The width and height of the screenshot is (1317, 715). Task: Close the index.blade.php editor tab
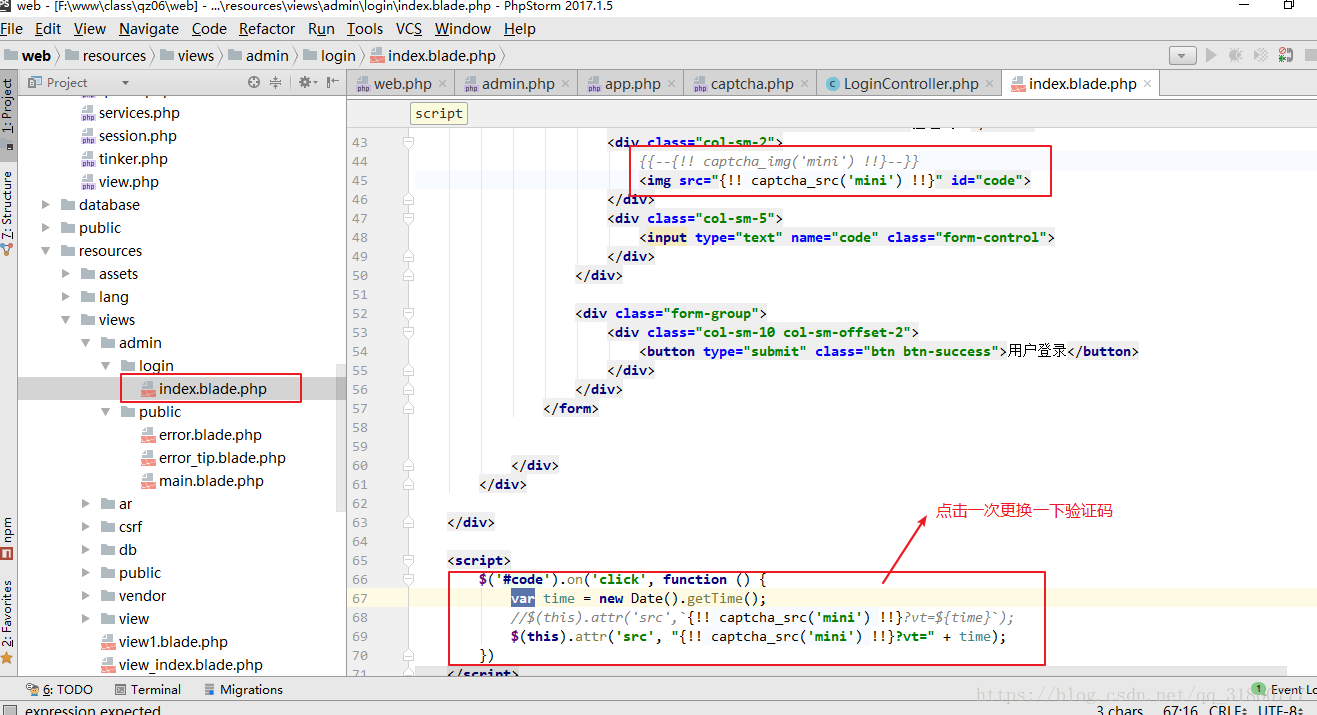[1147, 84]
